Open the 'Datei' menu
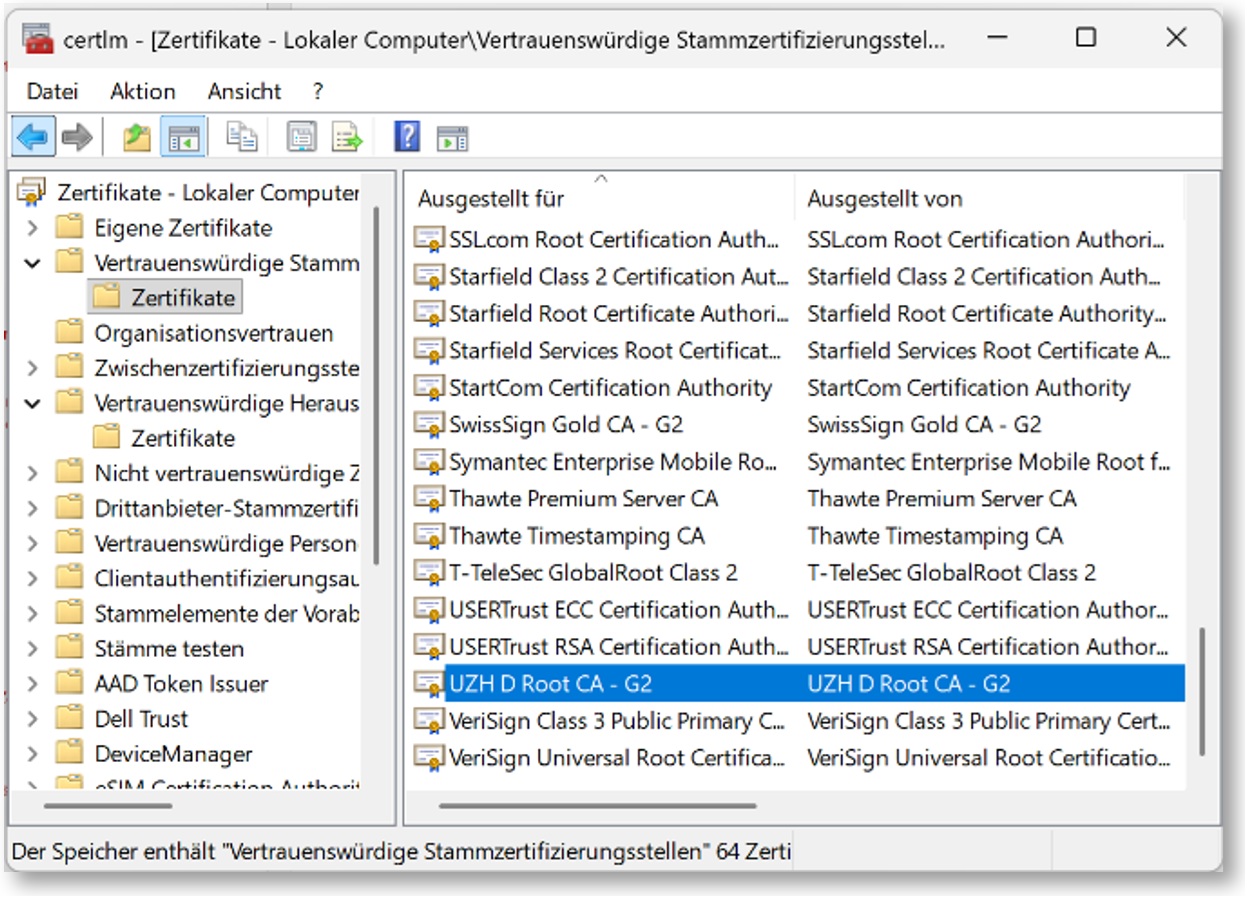 (x=55, y=91)
